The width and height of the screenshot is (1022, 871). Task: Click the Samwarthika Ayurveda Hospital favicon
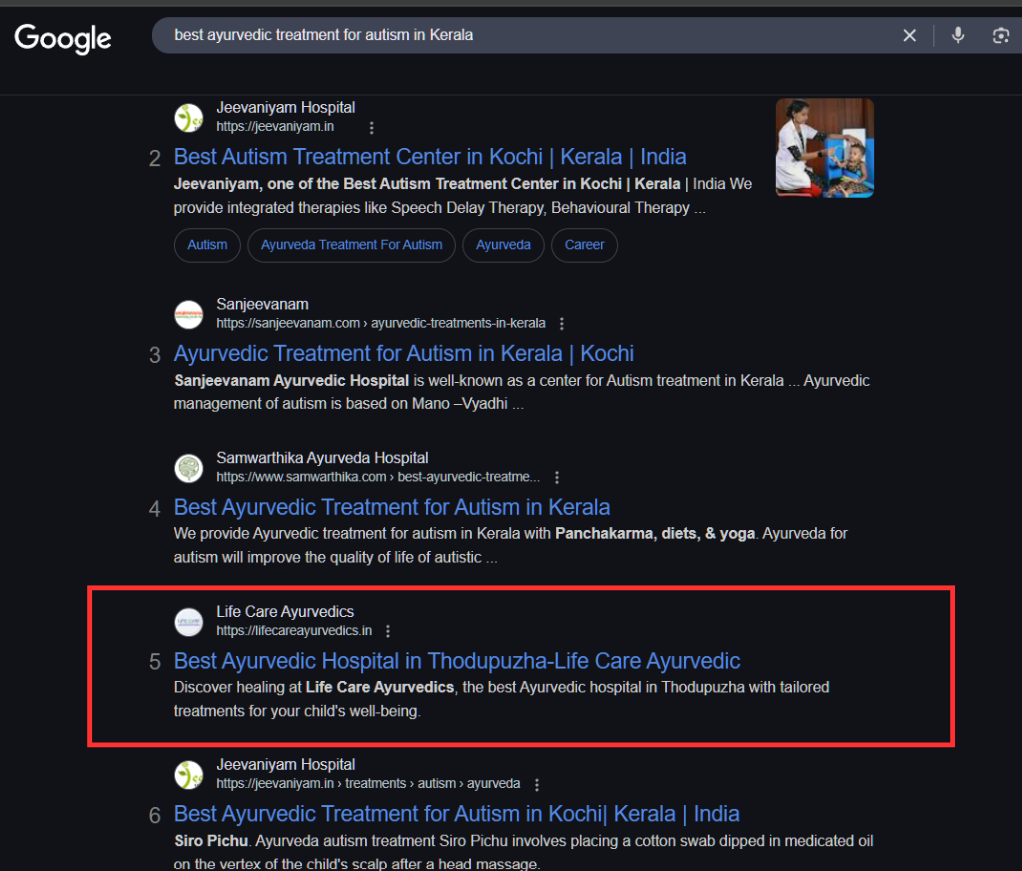tap(188, 468)
